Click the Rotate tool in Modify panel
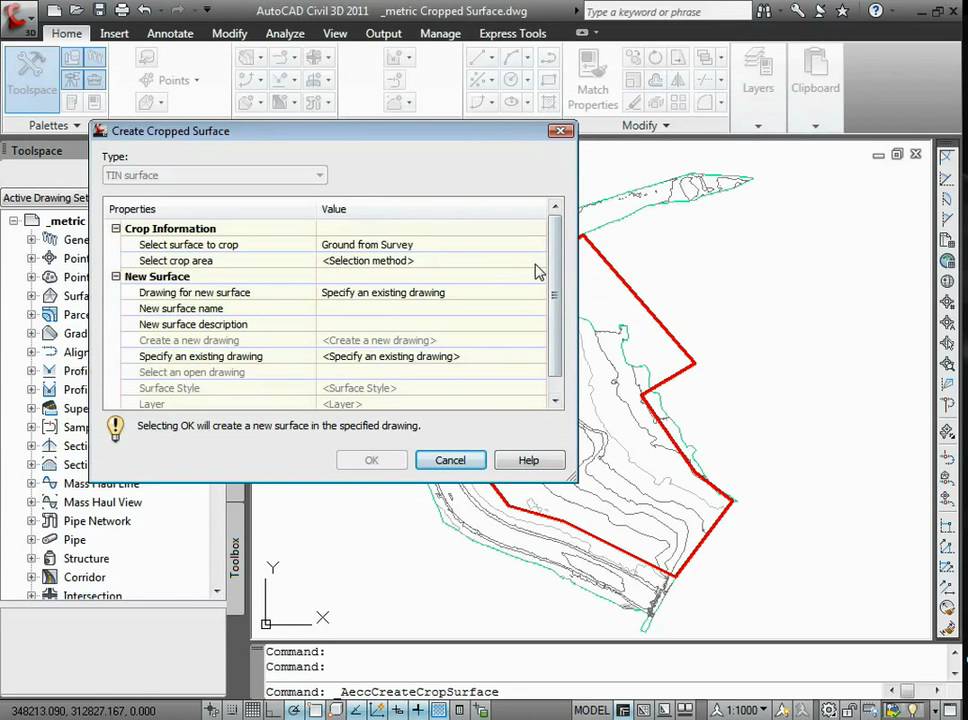This screenshot has width=968, height=720. [x=656, y=57]
